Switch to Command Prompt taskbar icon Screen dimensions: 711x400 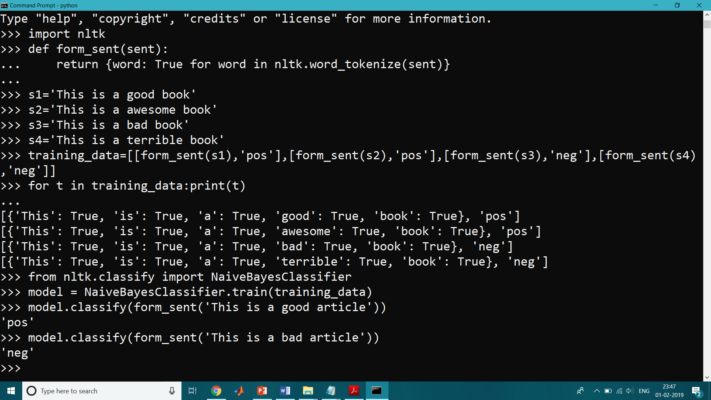(378, 391)
